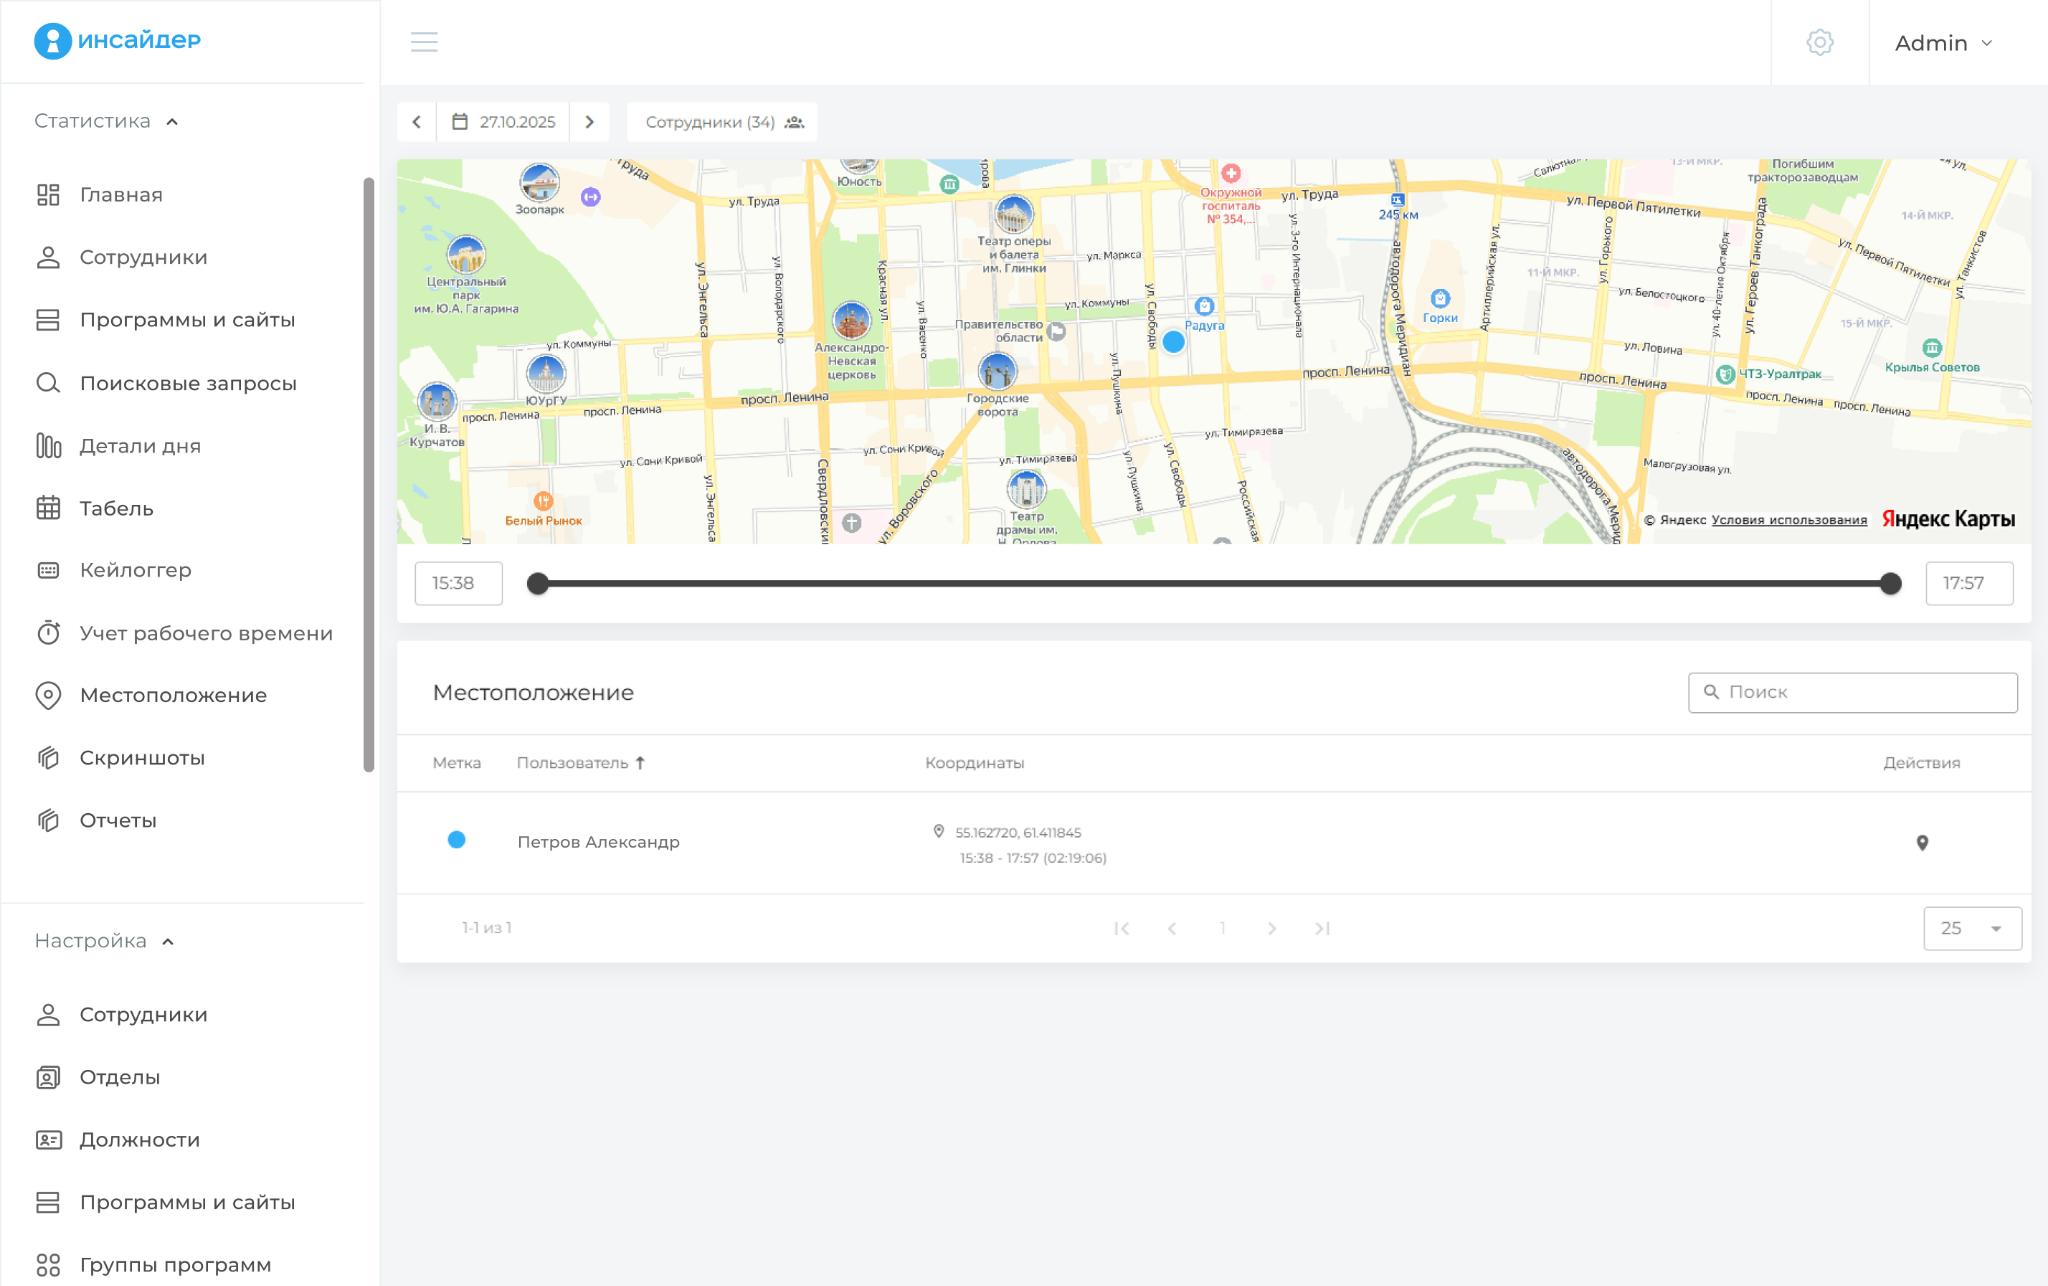Open the Admin user dropdown

(1944, 43)
